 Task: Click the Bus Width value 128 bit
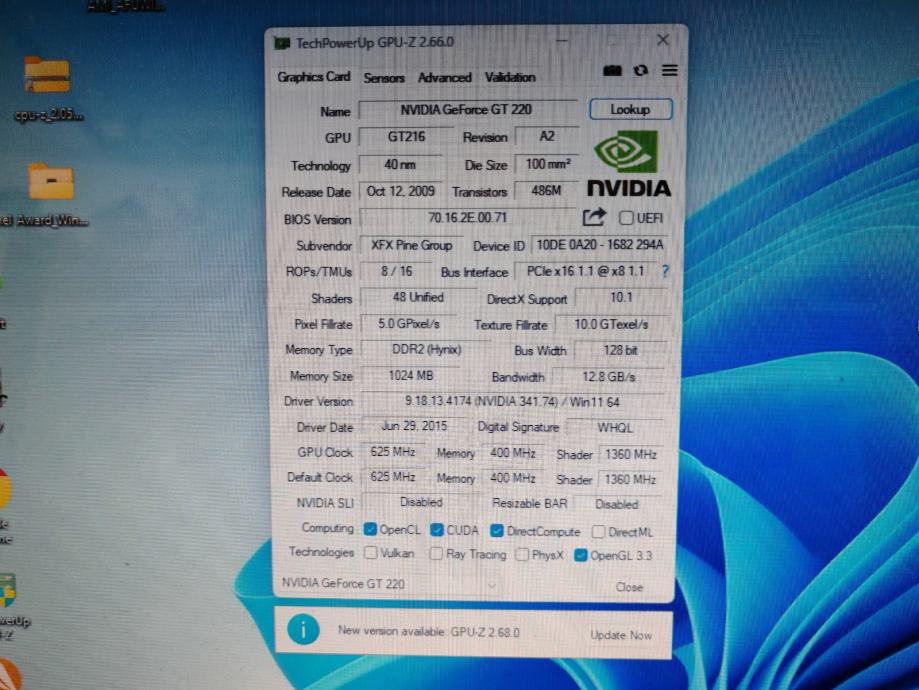point(620,350)
